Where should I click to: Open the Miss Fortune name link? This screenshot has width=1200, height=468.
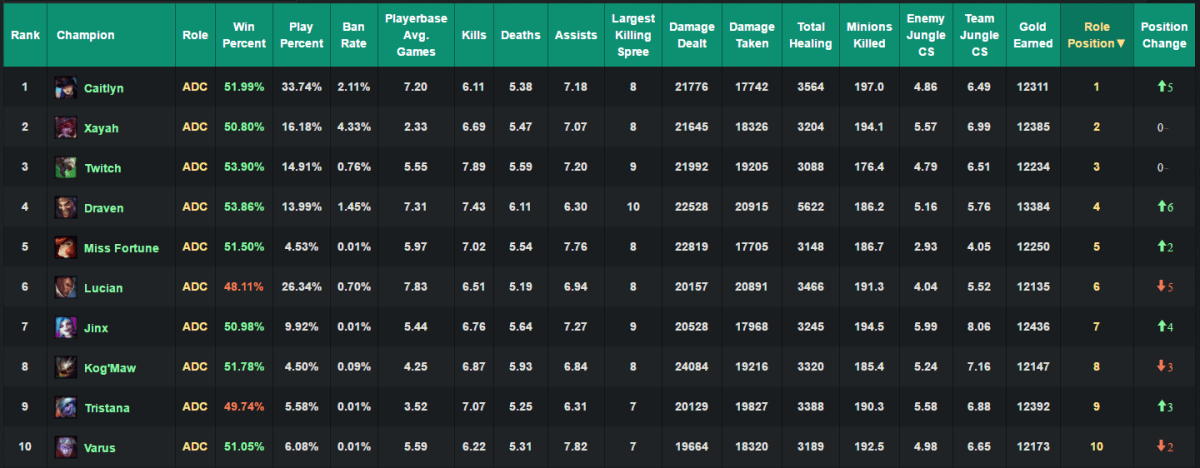click(x=121, y=248)
